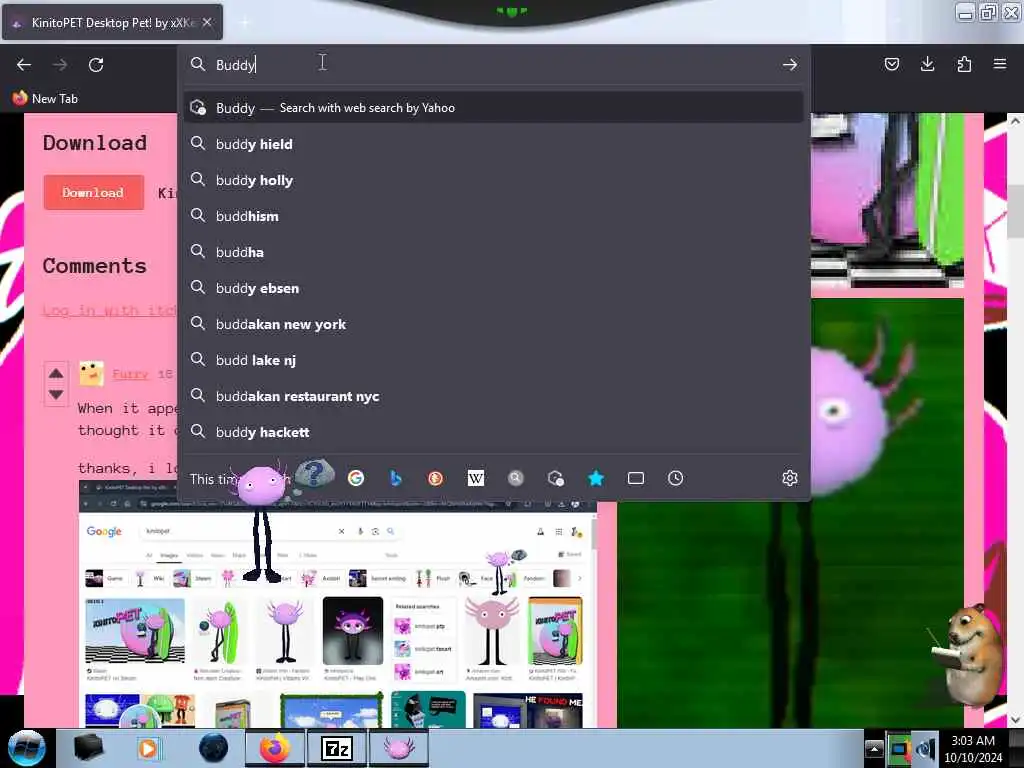Click the page scrollbar down arrow
1024x768 pixels.
tap(1014, 719)
